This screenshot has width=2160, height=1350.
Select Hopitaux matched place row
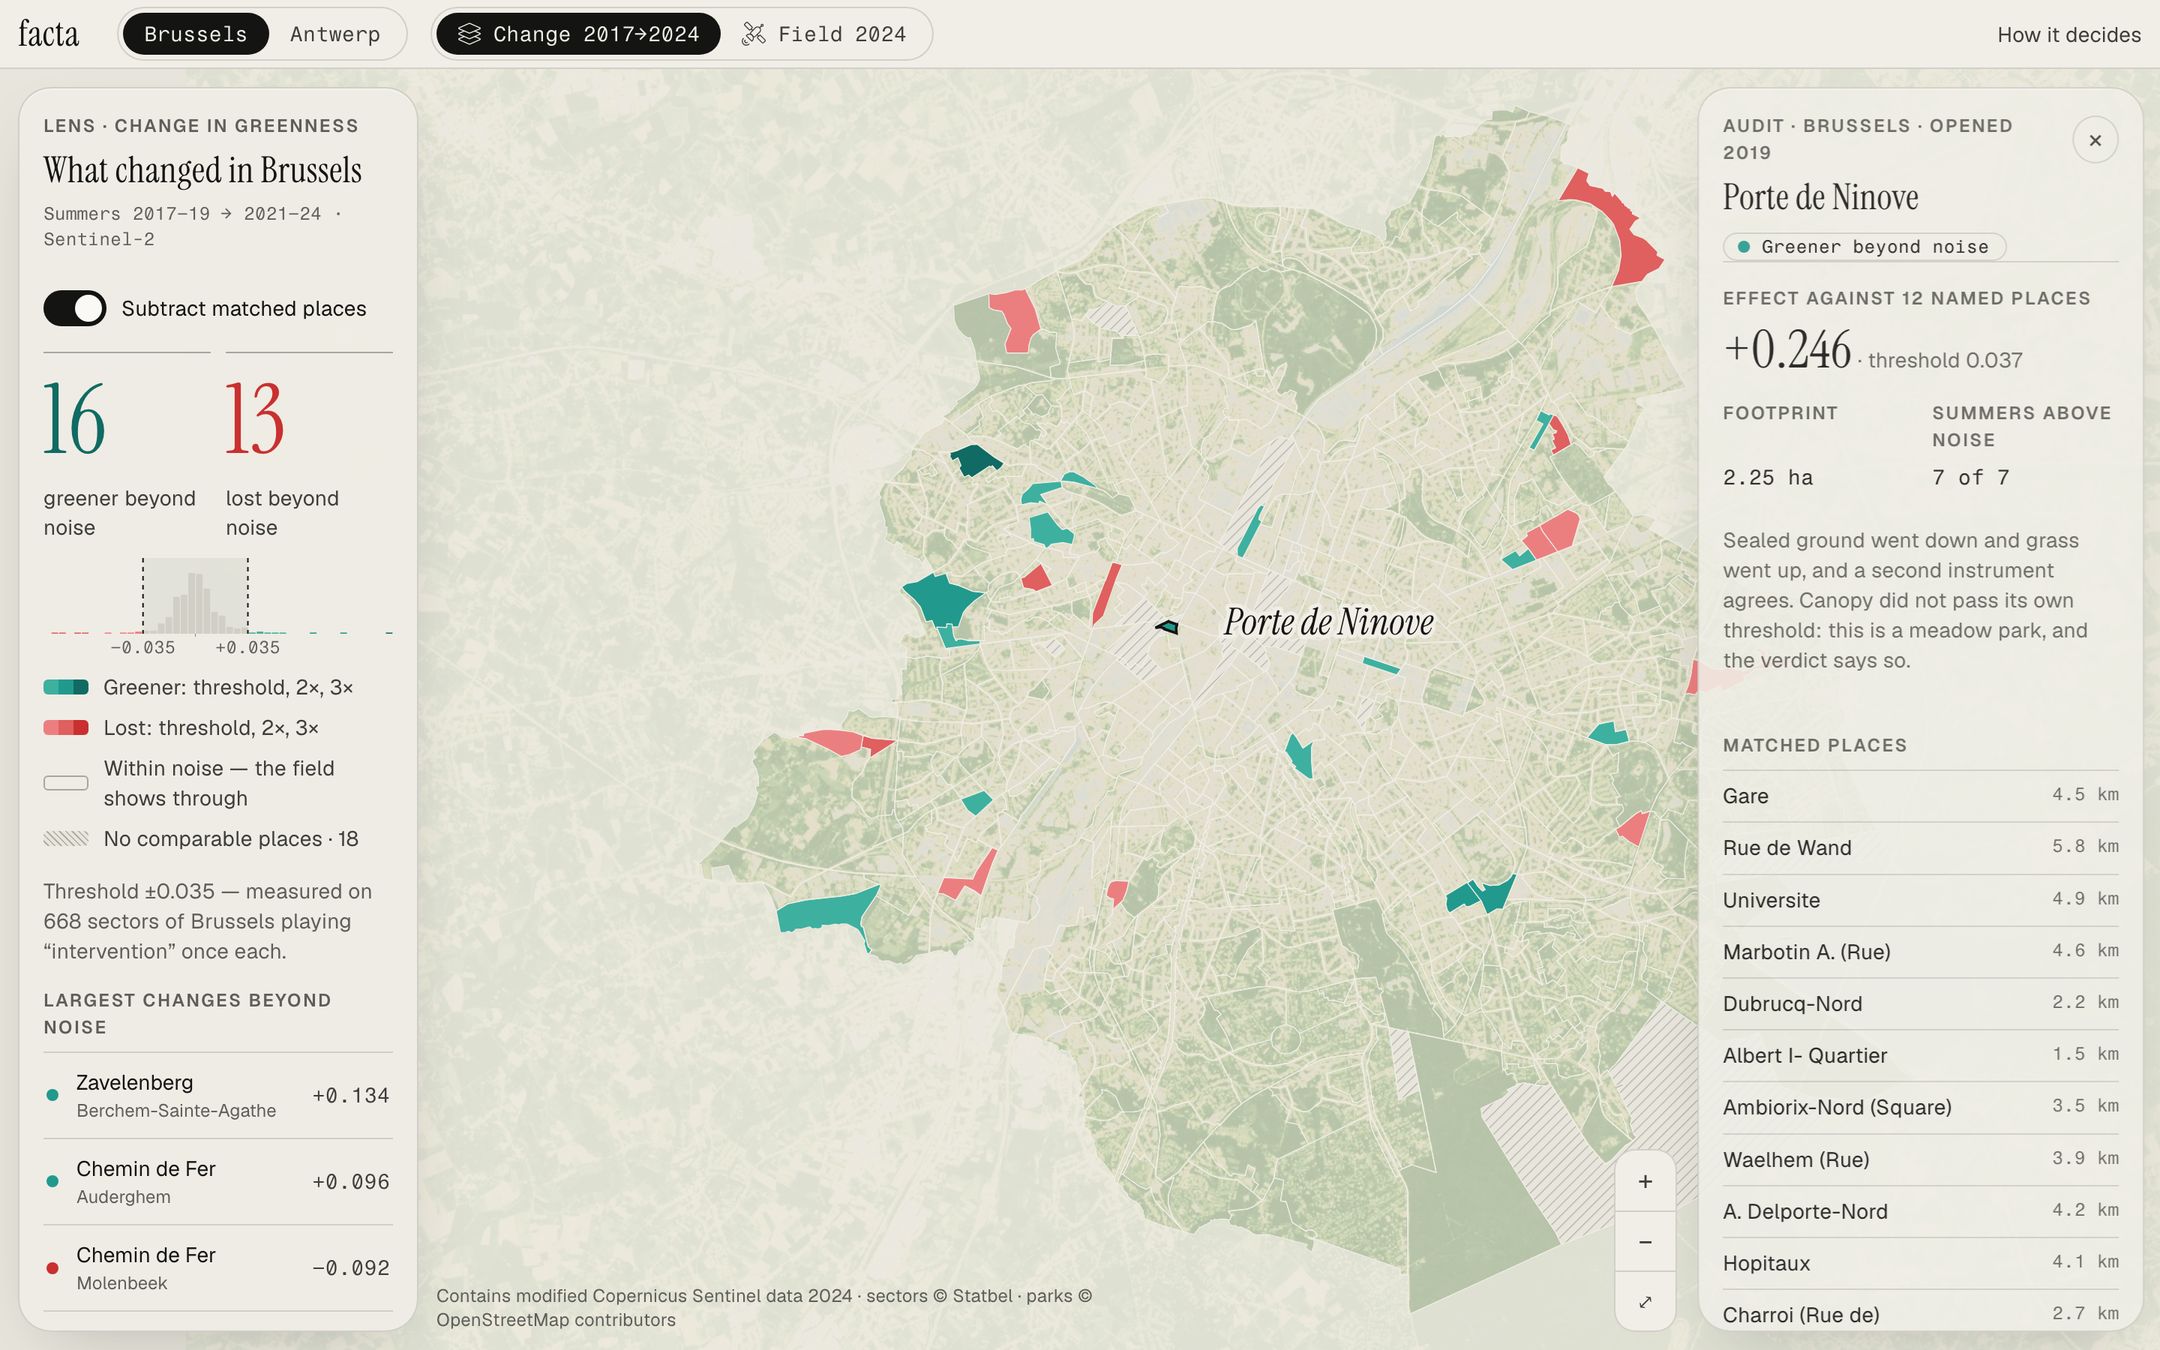1920,1263
